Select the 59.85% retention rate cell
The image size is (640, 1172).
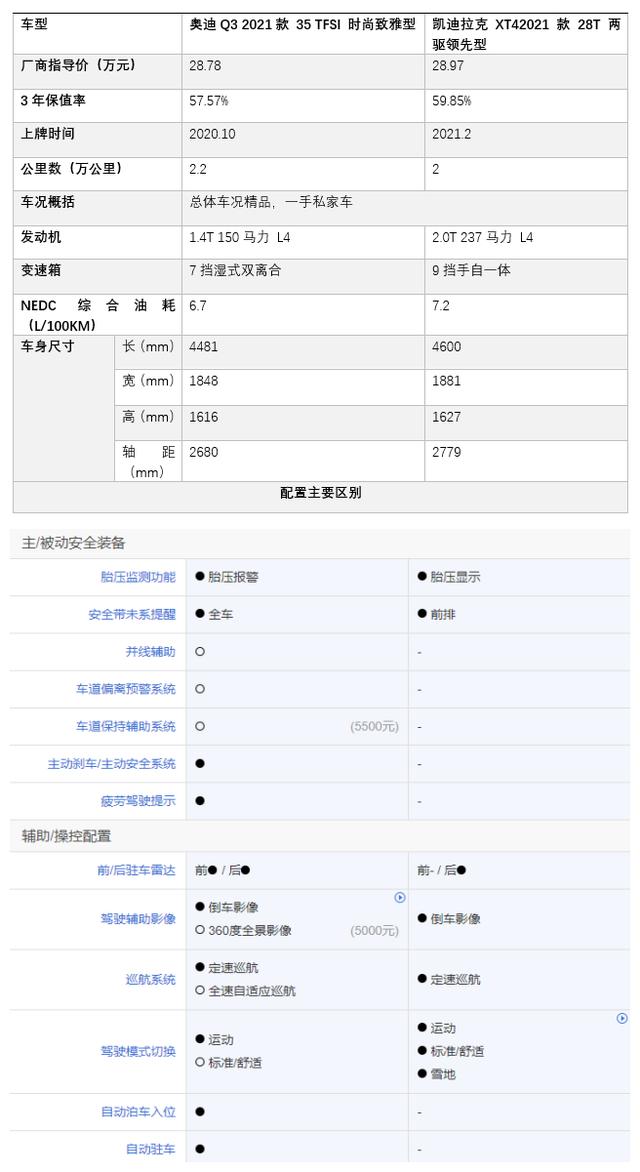point(526,106)
